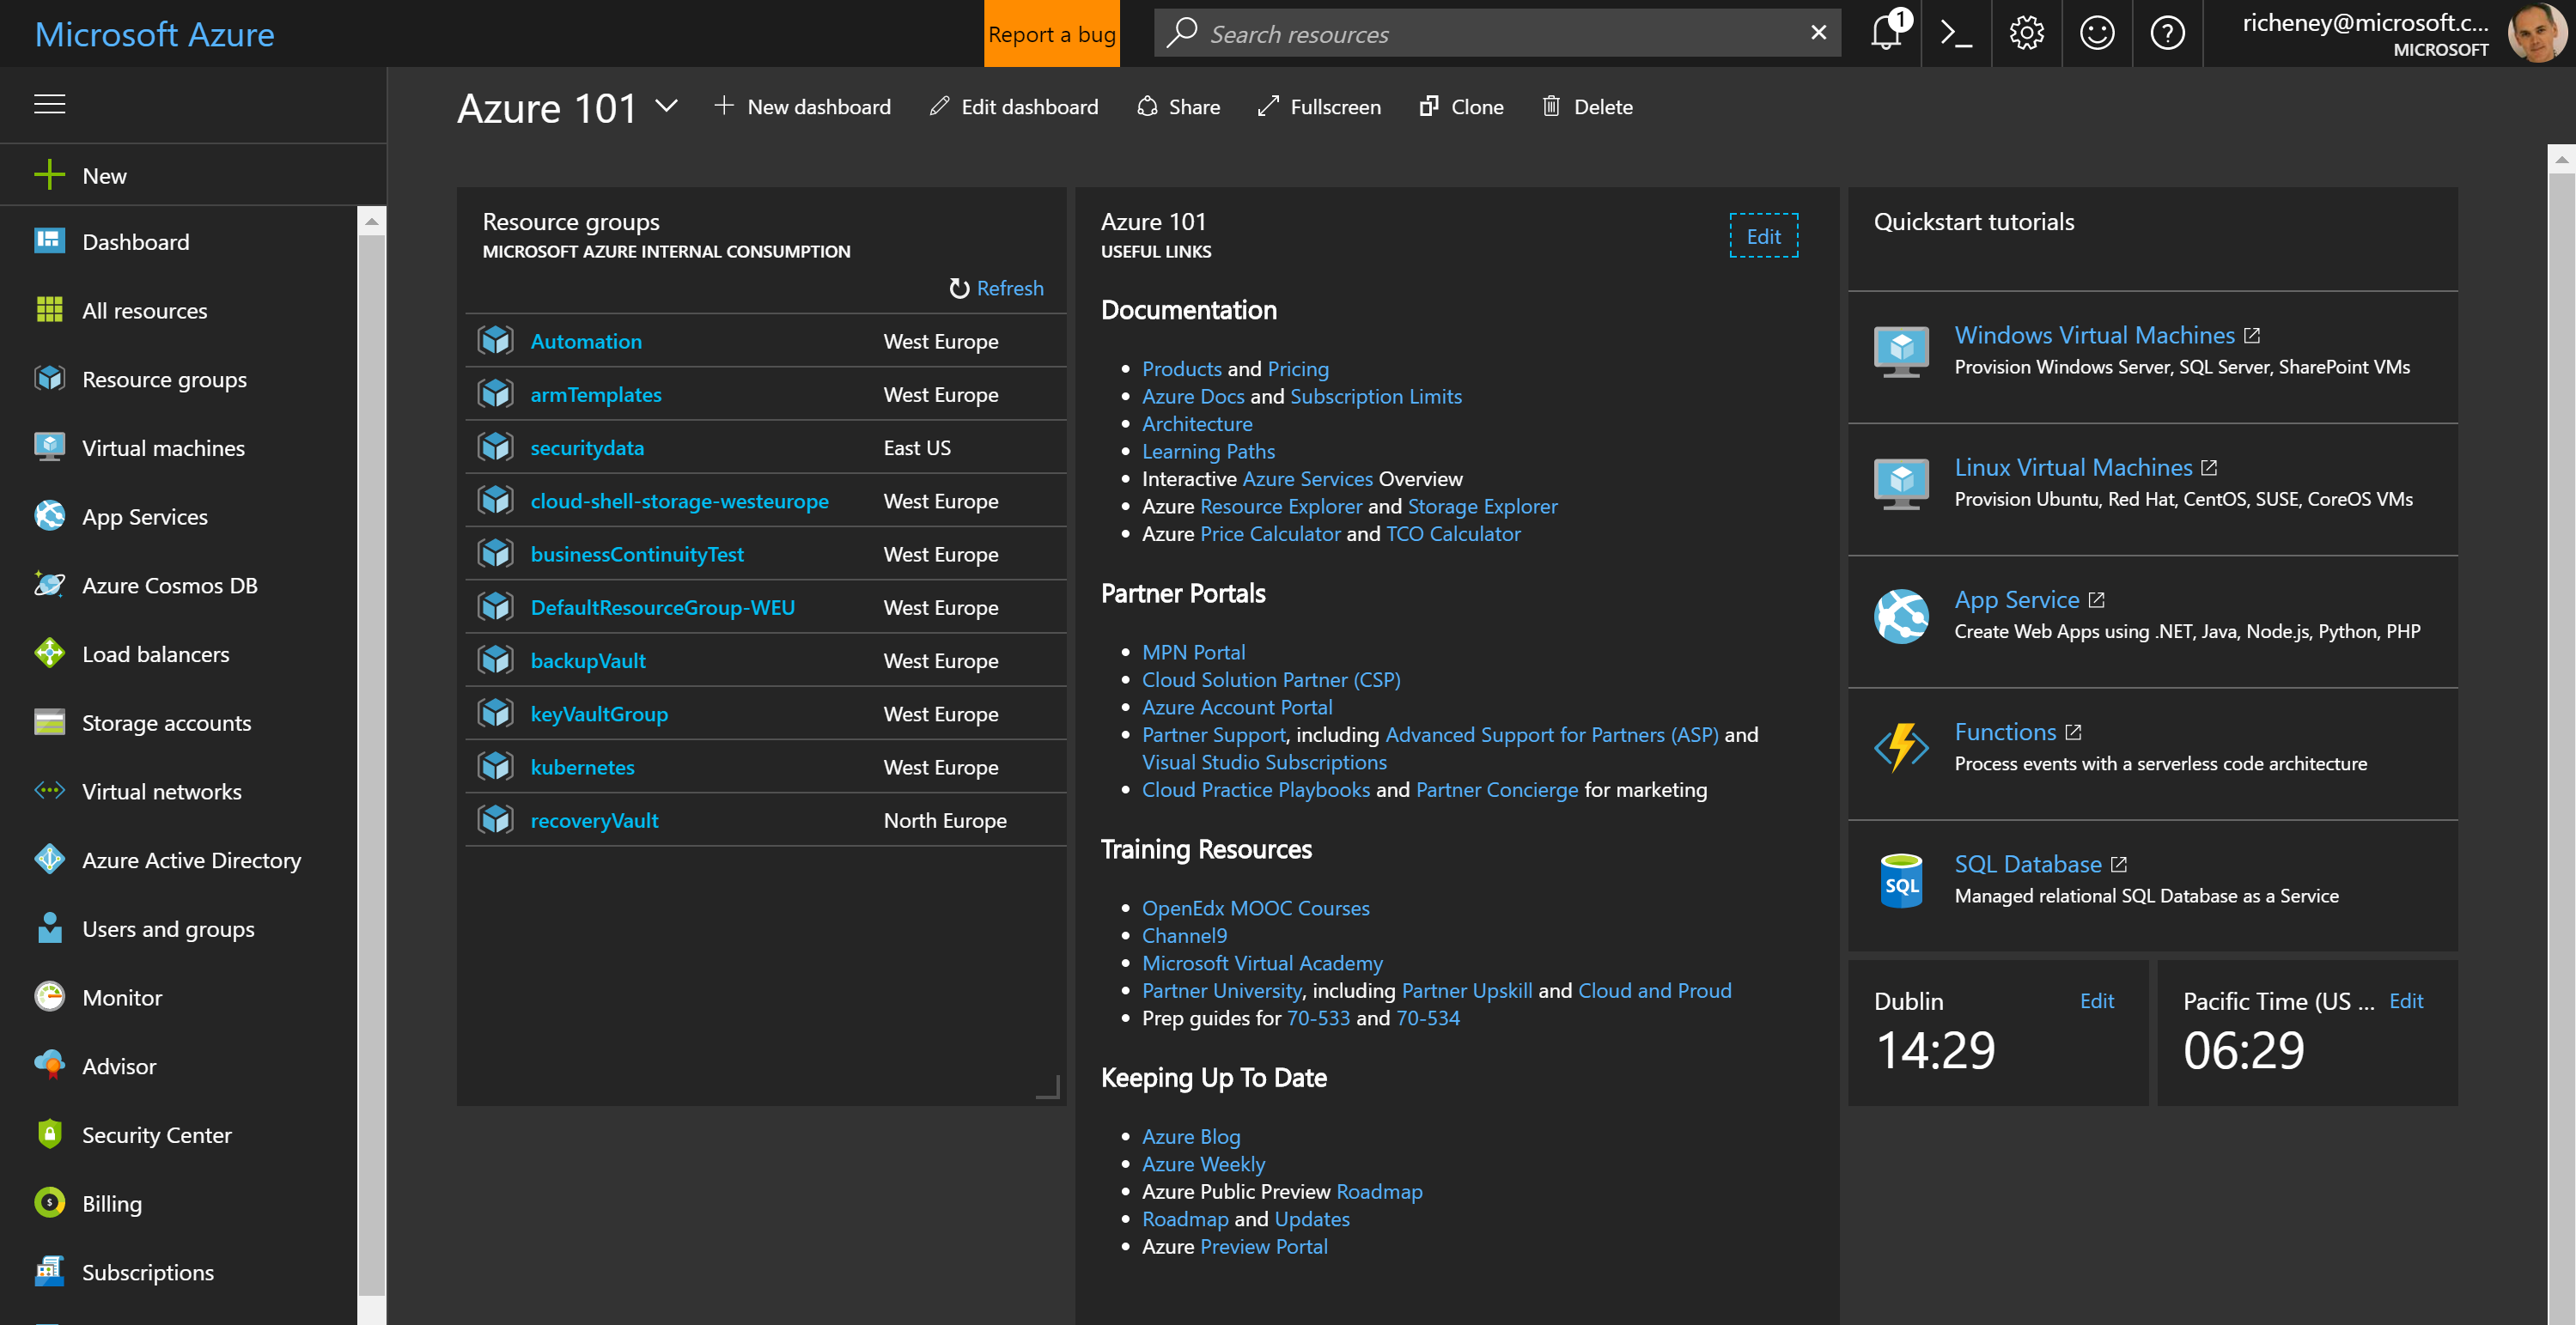Screen dimensions: 2576x1325
Task: Toggle the hamburger menu icon
Action: pos(49,104)
